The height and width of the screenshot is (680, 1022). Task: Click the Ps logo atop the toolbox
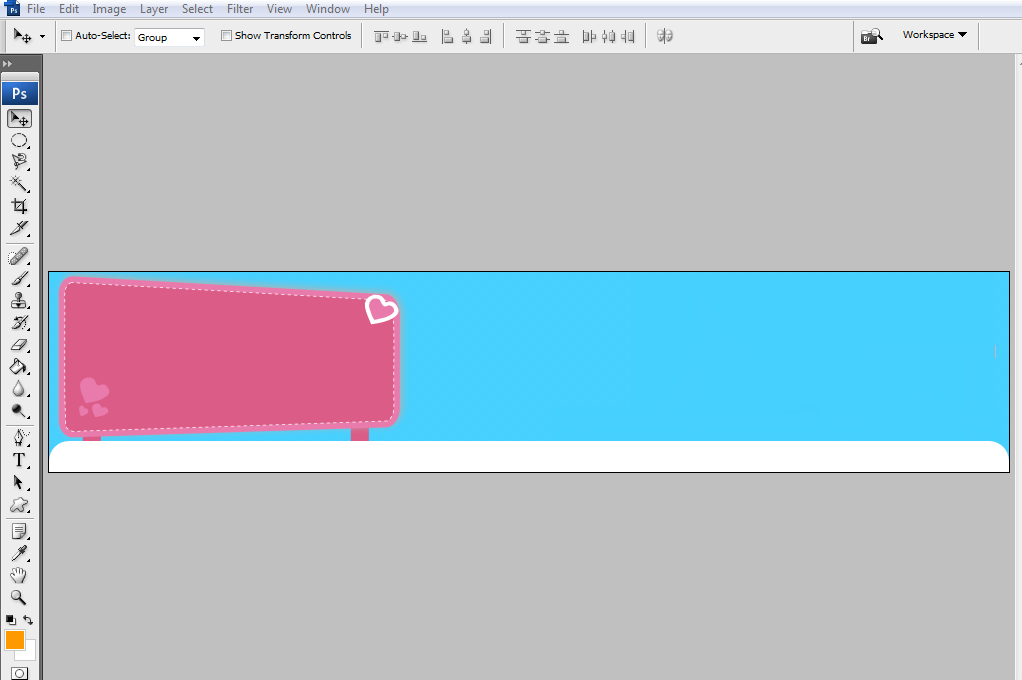[x=20, y=93]
